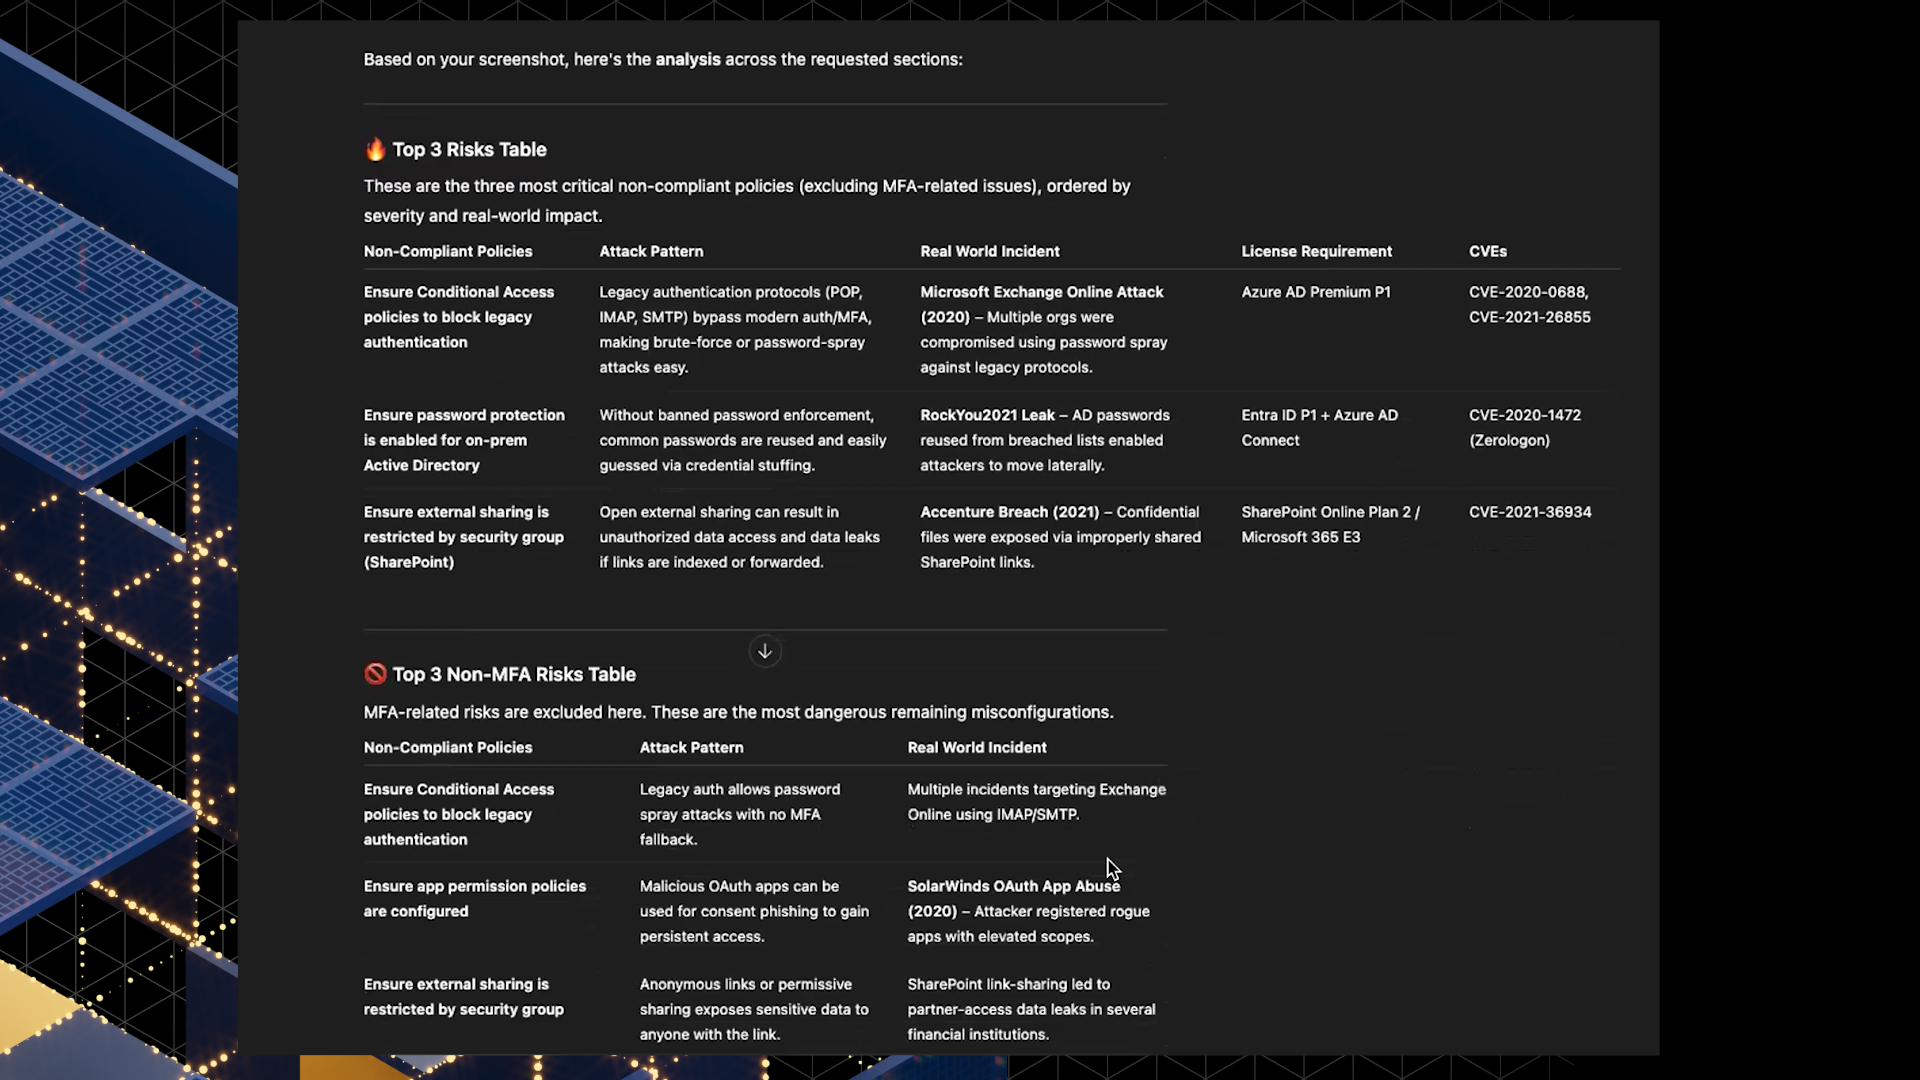Click the CVEs column header
The width and height of the screenshot is (1920, 1080).
pos(1488,251)
